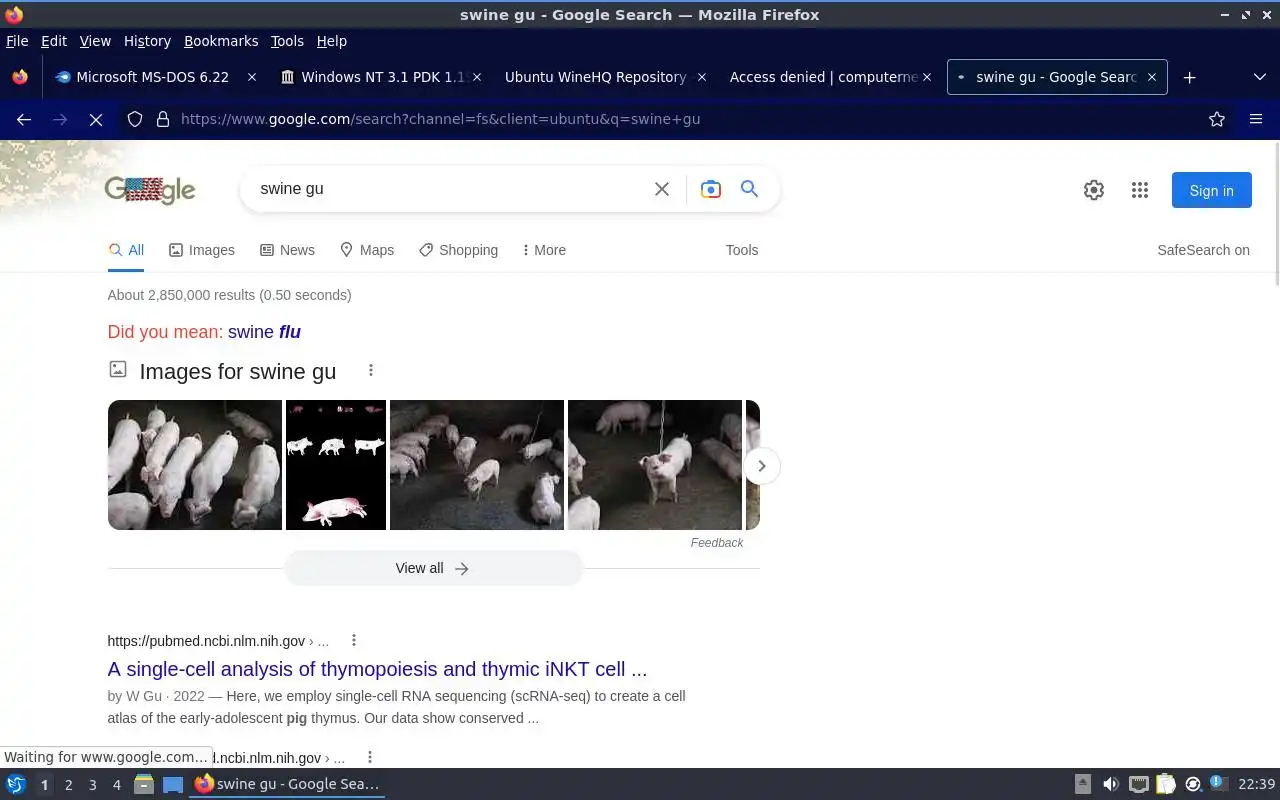This screenshot has width=1280, height=800.
Task: Open the Google apps grid
Action: click(1140, 190)
